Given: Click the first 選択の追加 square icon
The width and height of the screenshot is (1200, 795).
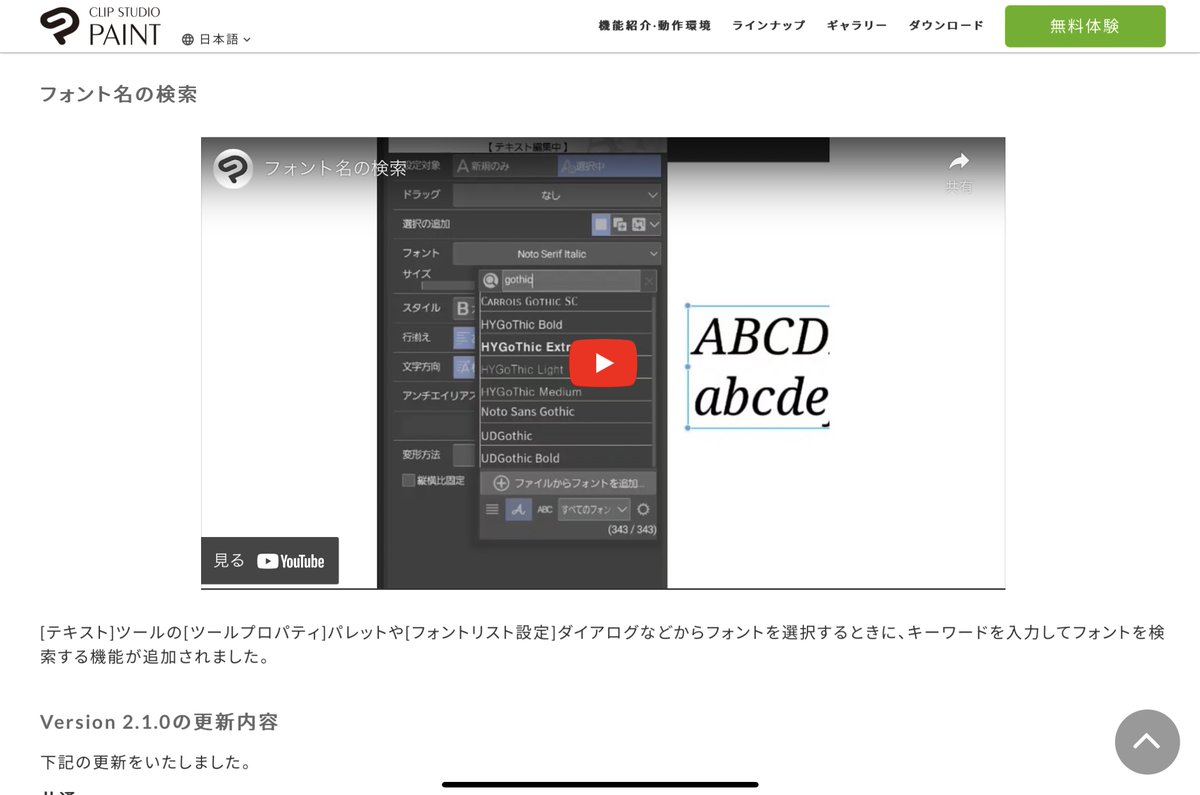Looking at the screenshot, I should pos(601,224).
